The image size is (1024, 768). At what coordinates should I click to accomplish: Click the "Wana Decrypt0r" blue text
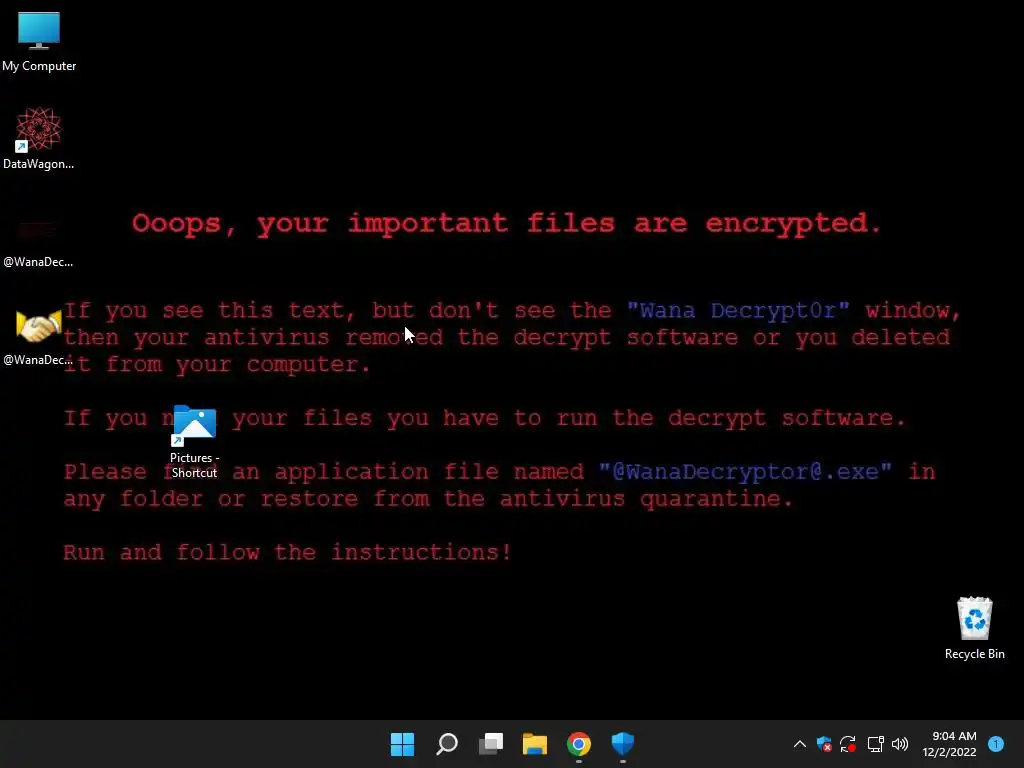click(x=738, y=310)
